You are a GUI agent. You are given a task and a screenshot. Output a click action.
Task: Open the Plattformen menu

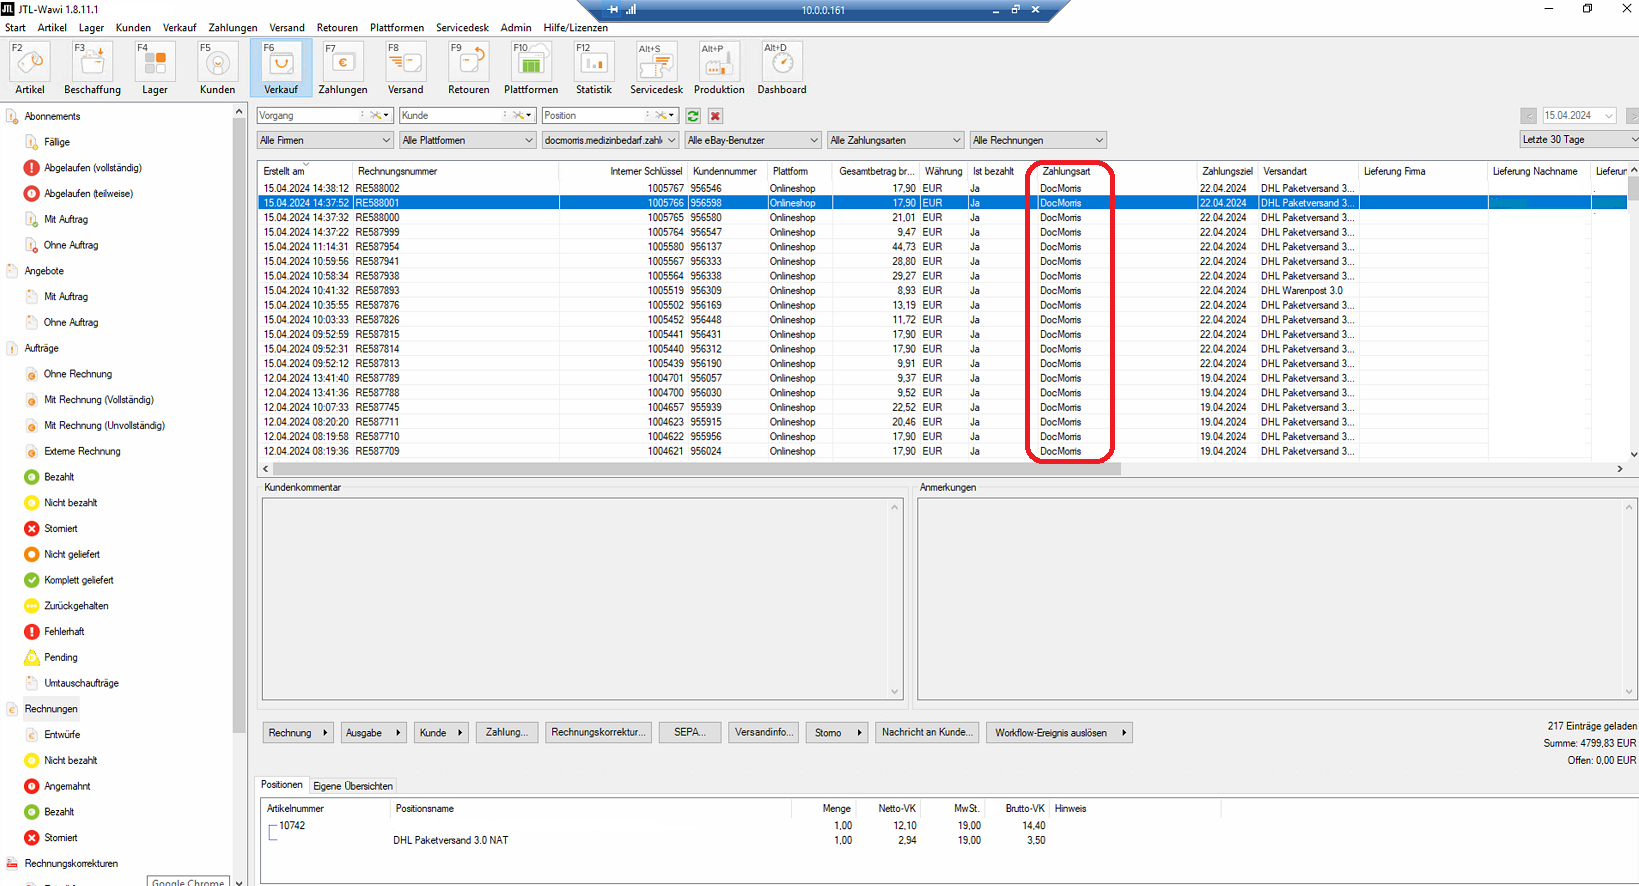click(x=397, y=28)
